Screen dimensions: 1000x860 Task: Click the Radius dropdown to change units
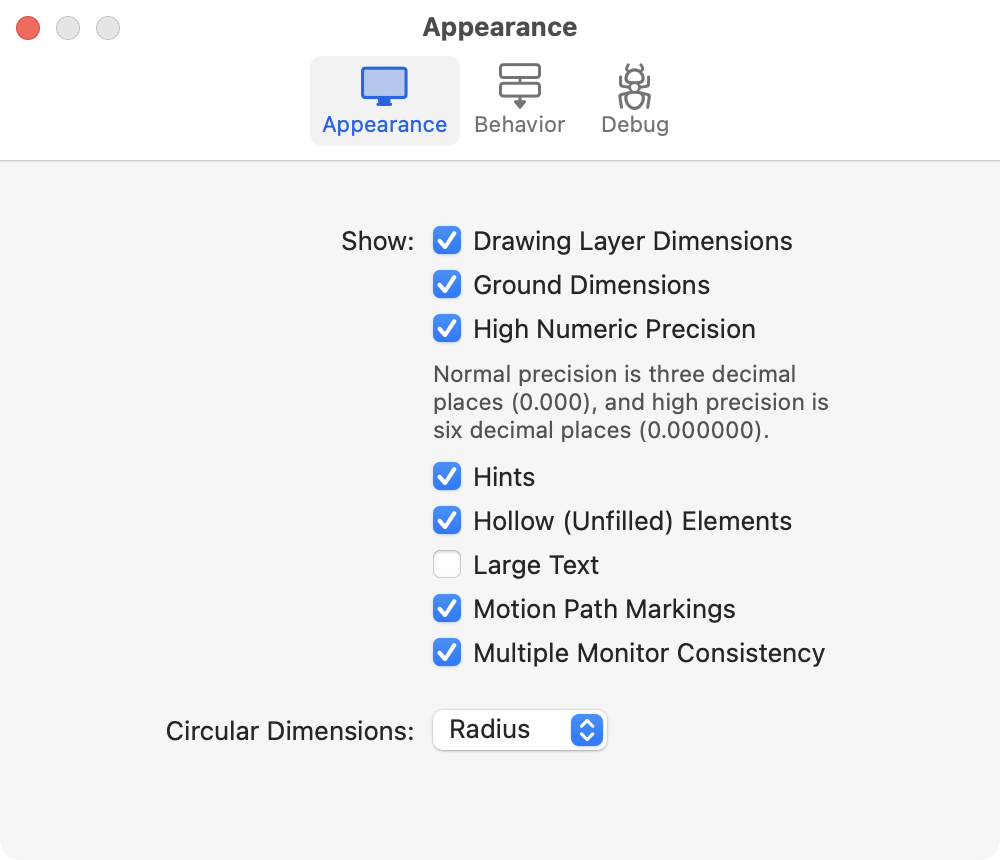(x=519, y=730)
